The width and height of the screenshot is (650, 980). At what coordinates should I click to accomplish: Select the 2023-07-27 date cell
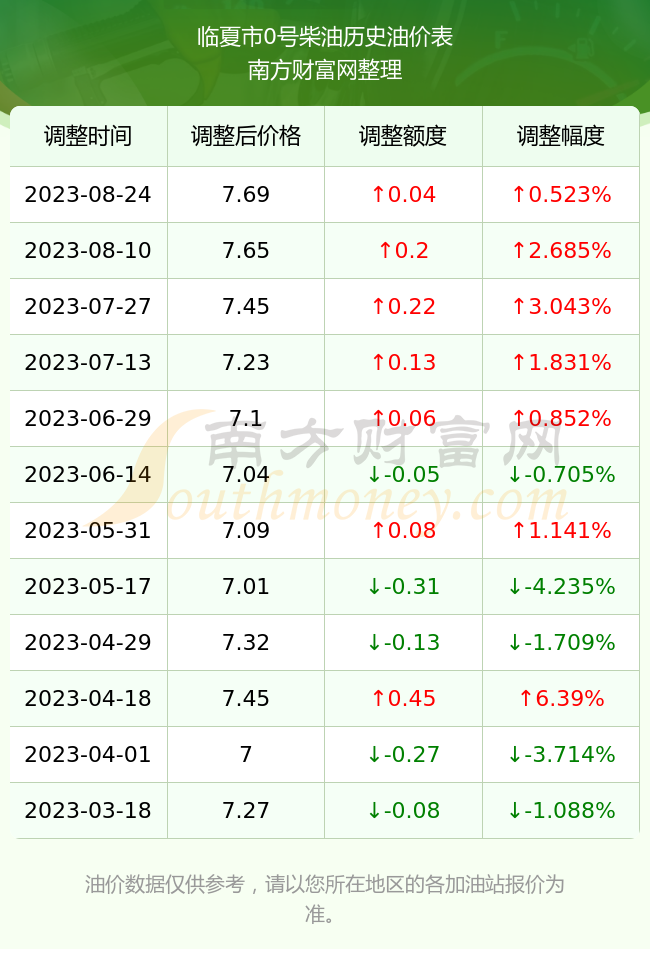click(x=88, y=306)
